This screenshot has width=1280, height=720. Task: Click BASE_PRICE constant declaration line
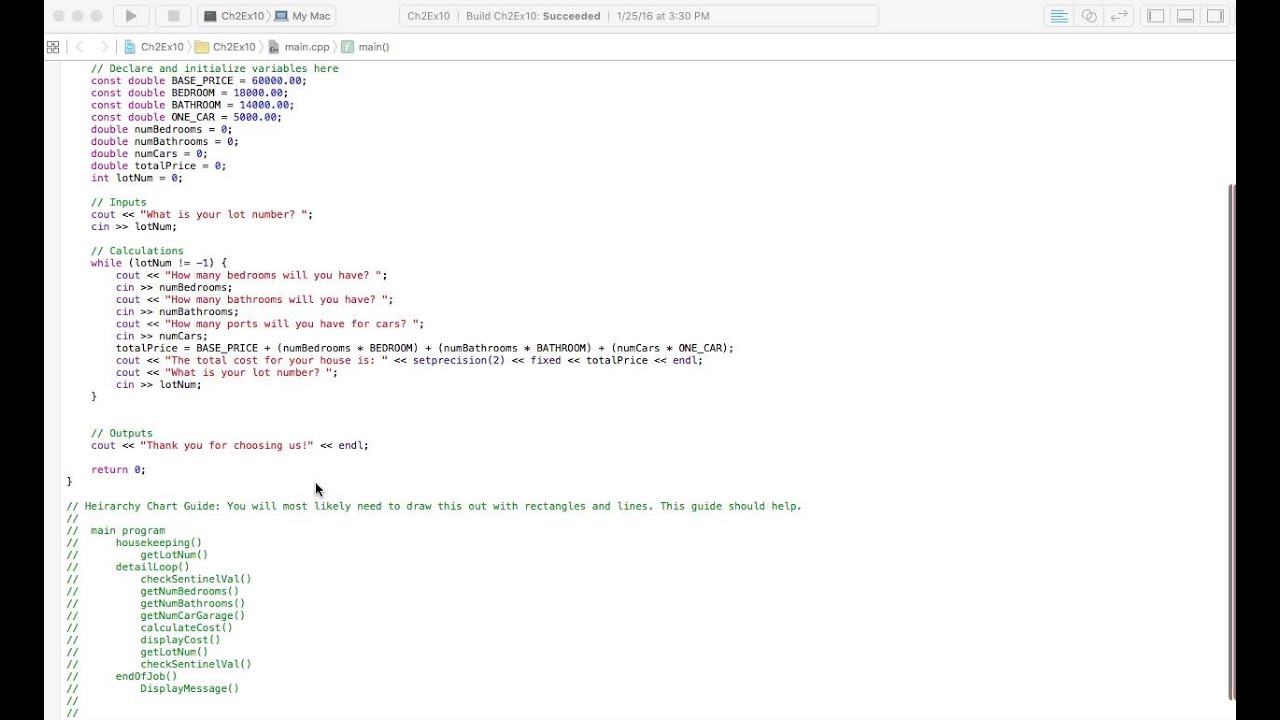coord(199,81)
